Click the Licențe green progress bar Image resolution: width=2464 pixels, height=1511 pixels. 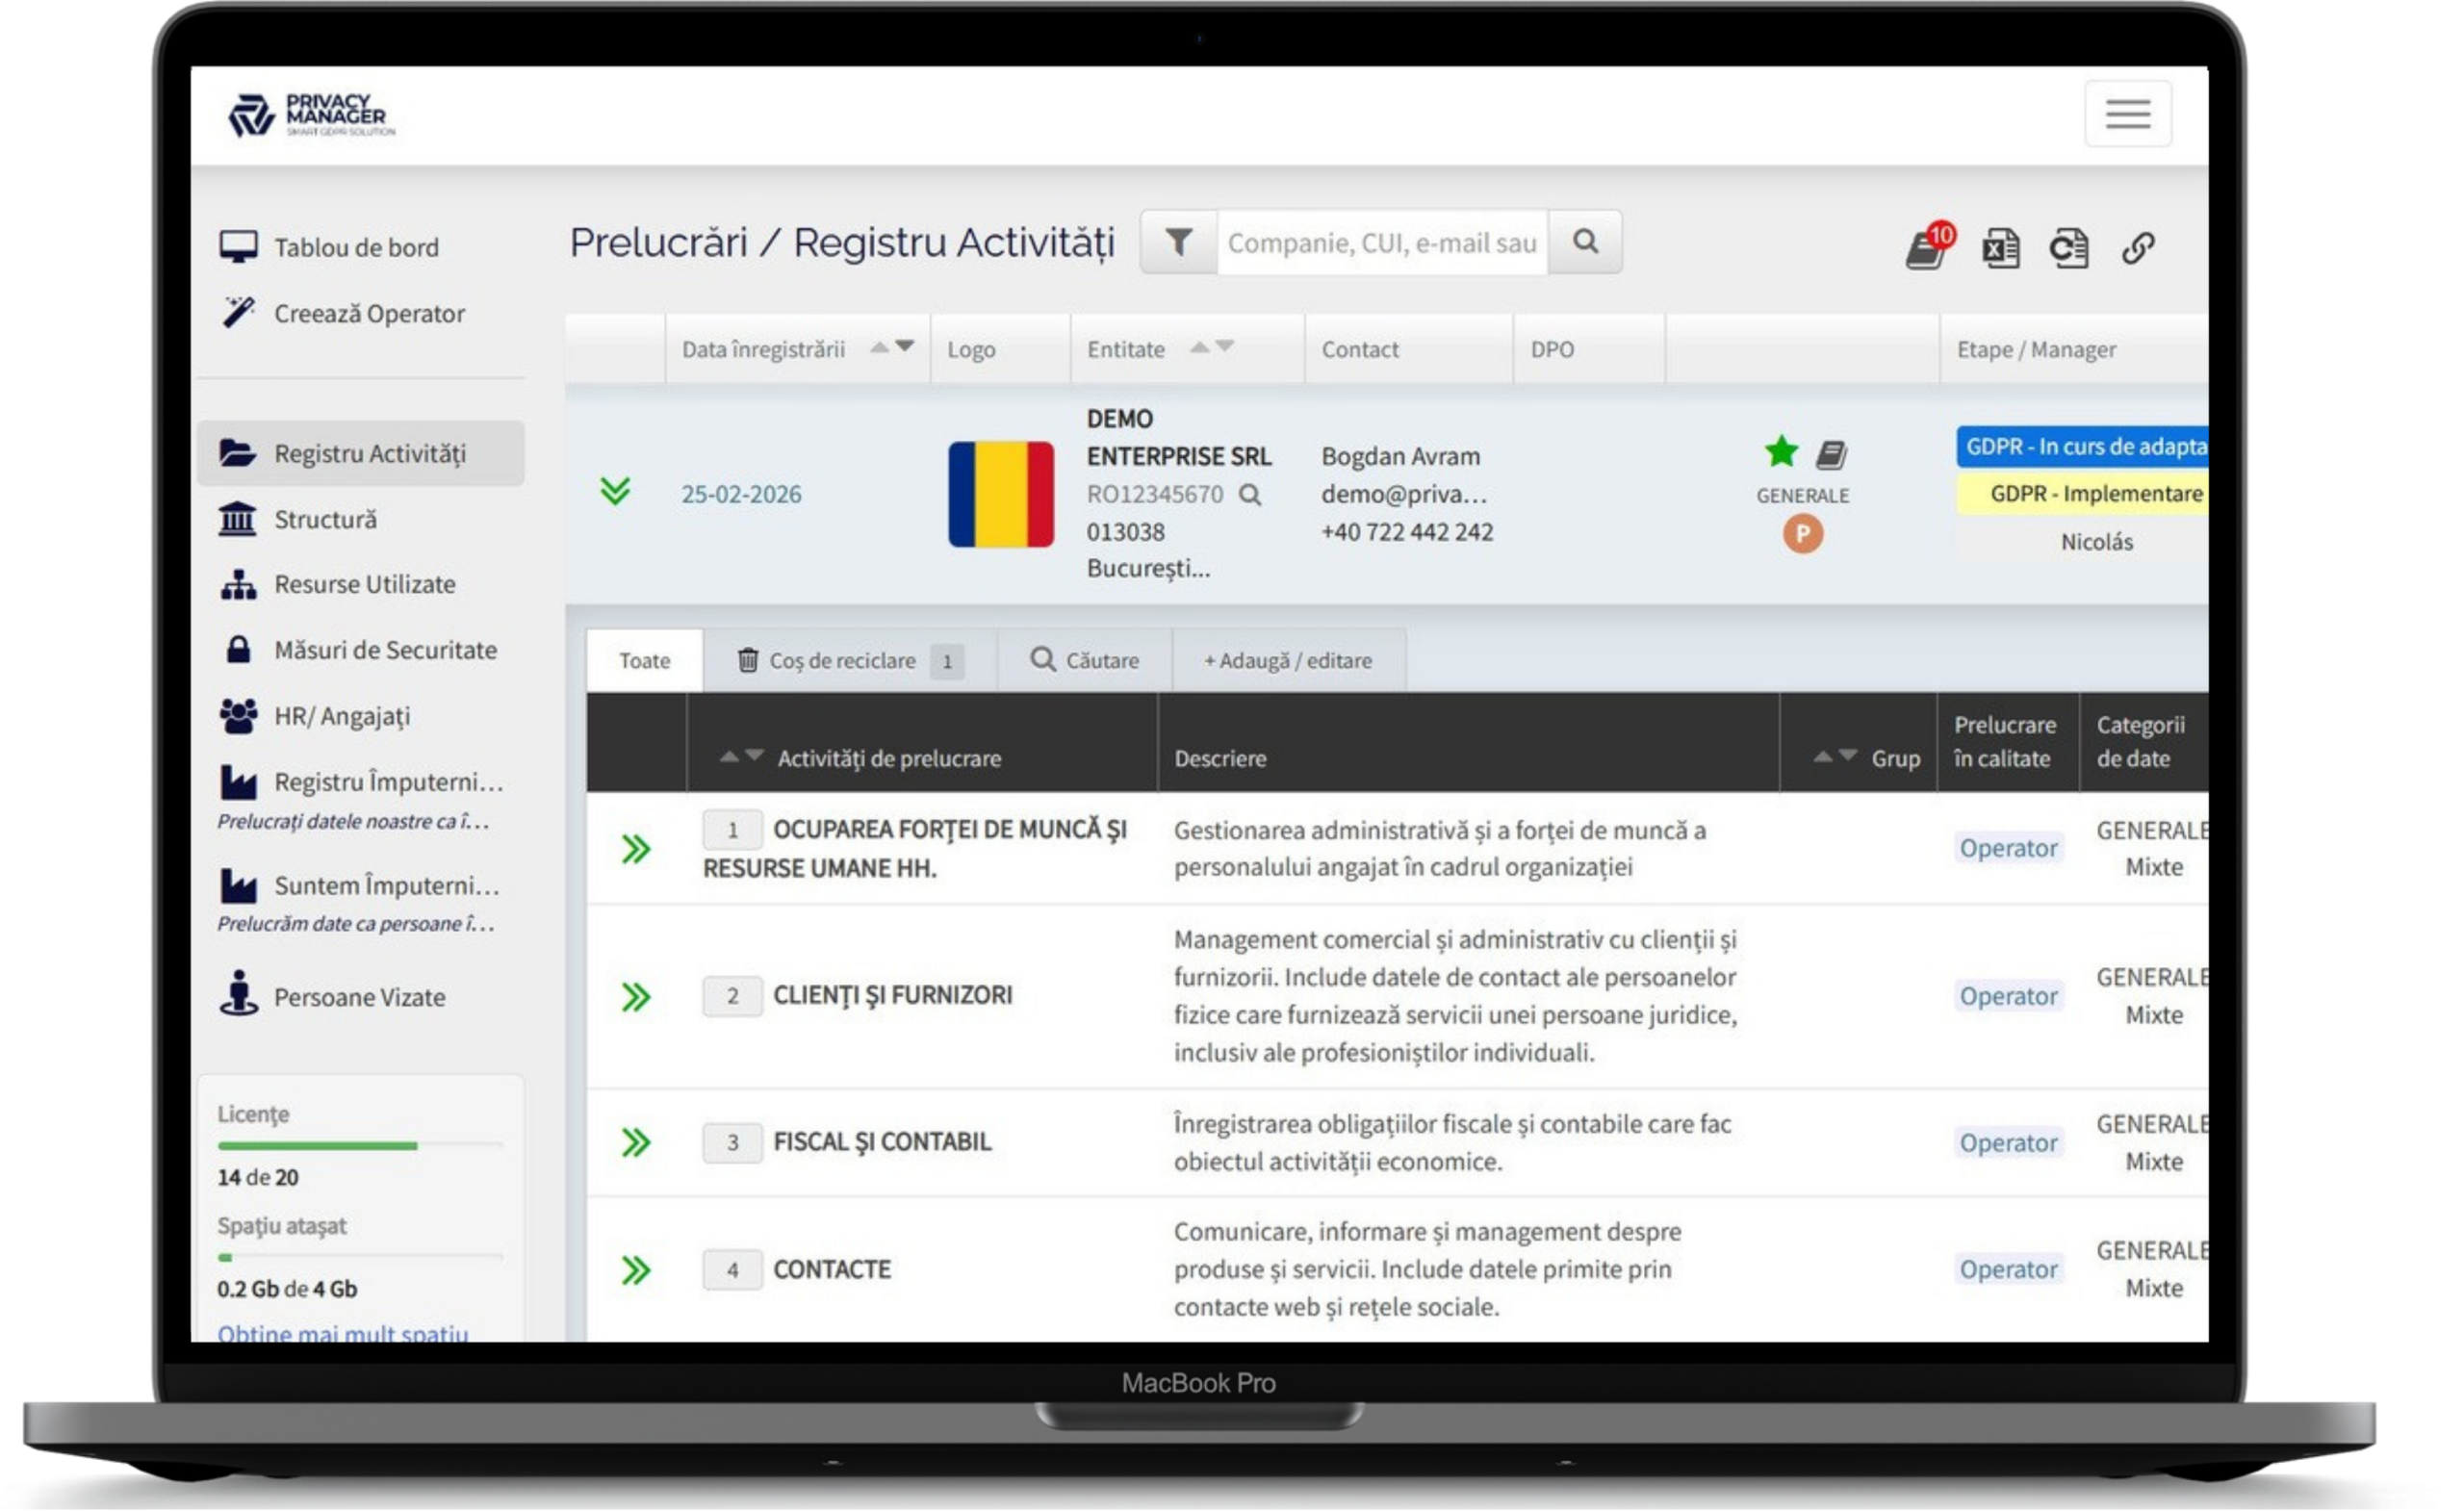318,1146
